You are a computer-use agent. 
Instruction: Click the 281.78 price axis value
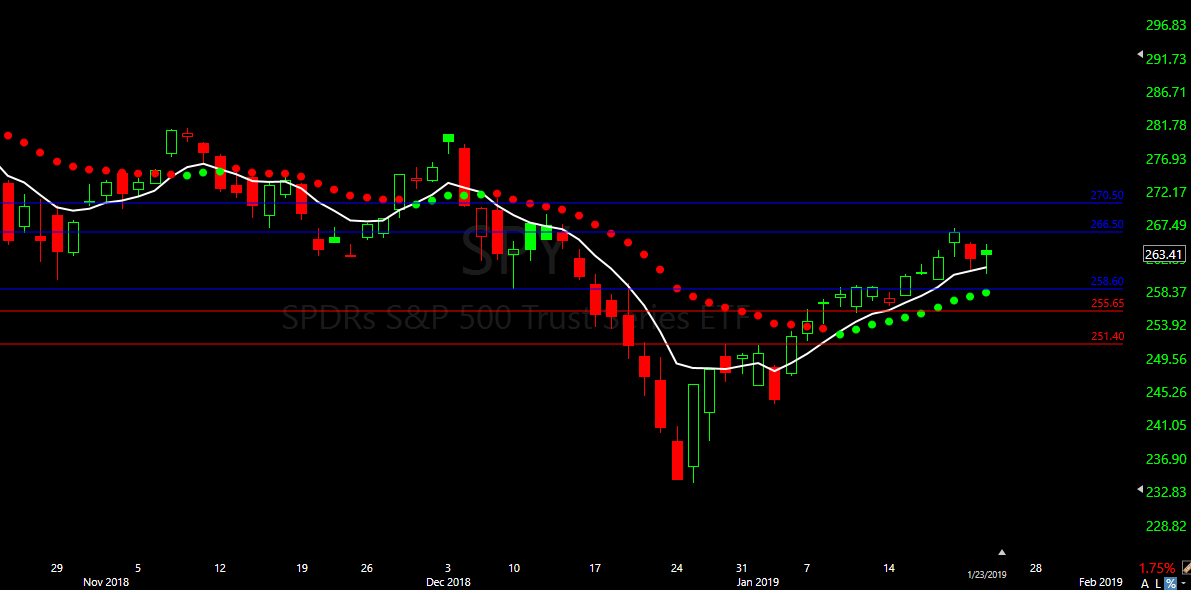(1166, 125)
